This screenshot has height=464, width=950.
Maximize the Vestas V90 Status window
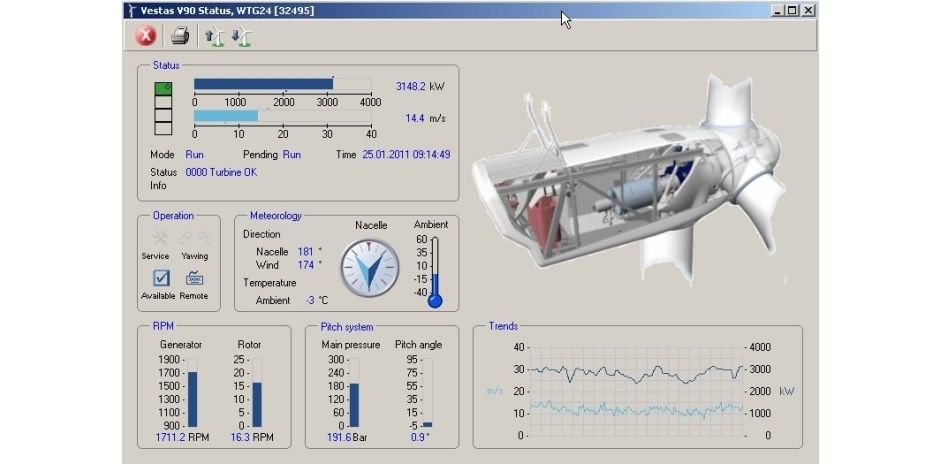tap(792, 10)
